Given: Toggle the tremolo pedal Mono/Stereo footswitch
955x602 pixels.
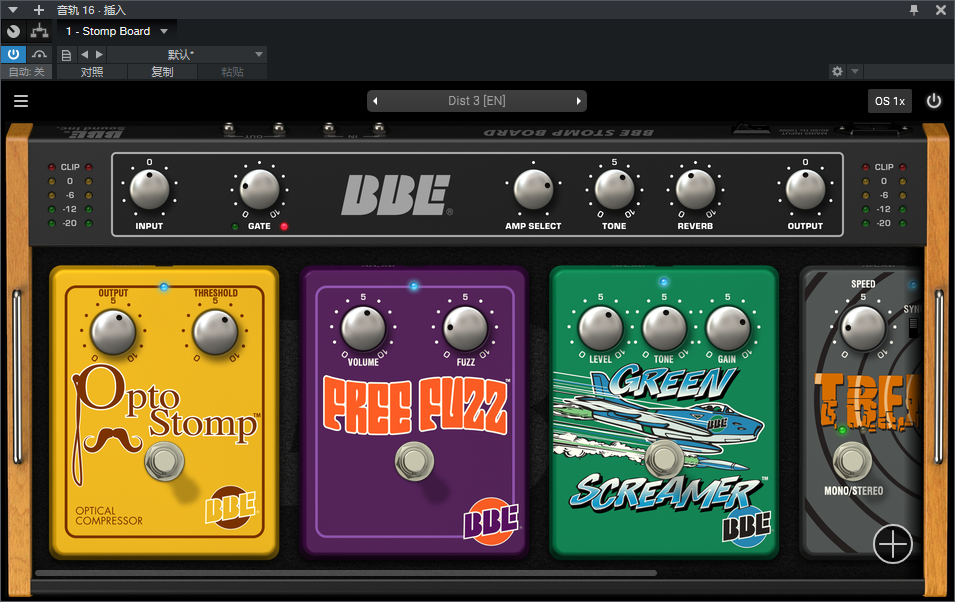Looking at the screenshot, I should click(x=852, y=461).
